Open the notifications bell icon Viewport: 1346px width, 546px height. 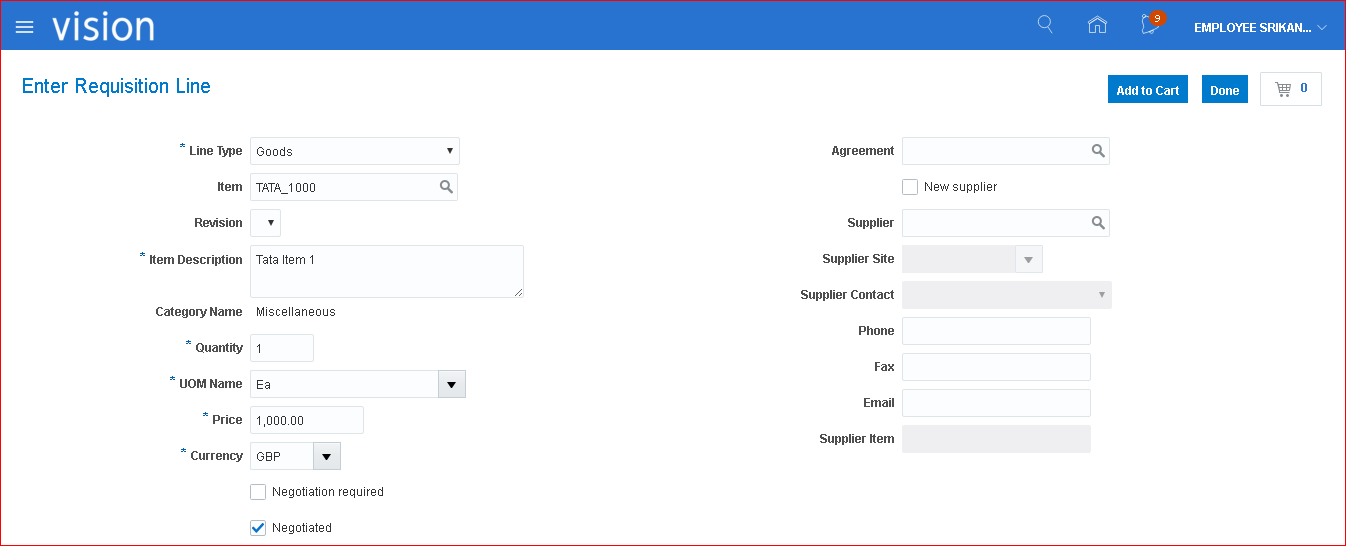1150,26
